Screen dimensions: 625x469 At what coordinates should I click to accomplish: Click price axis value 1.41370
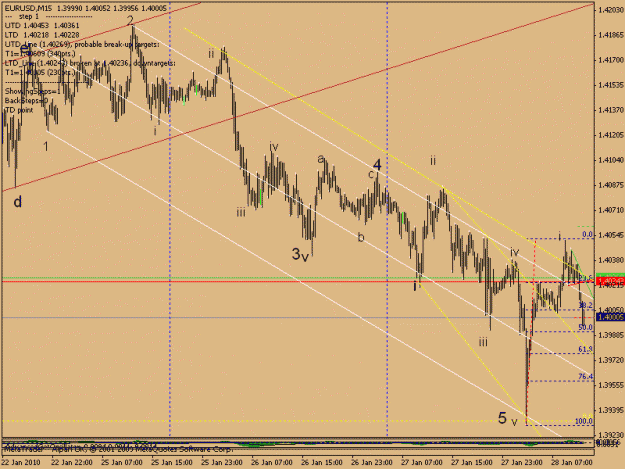[611, 110]
